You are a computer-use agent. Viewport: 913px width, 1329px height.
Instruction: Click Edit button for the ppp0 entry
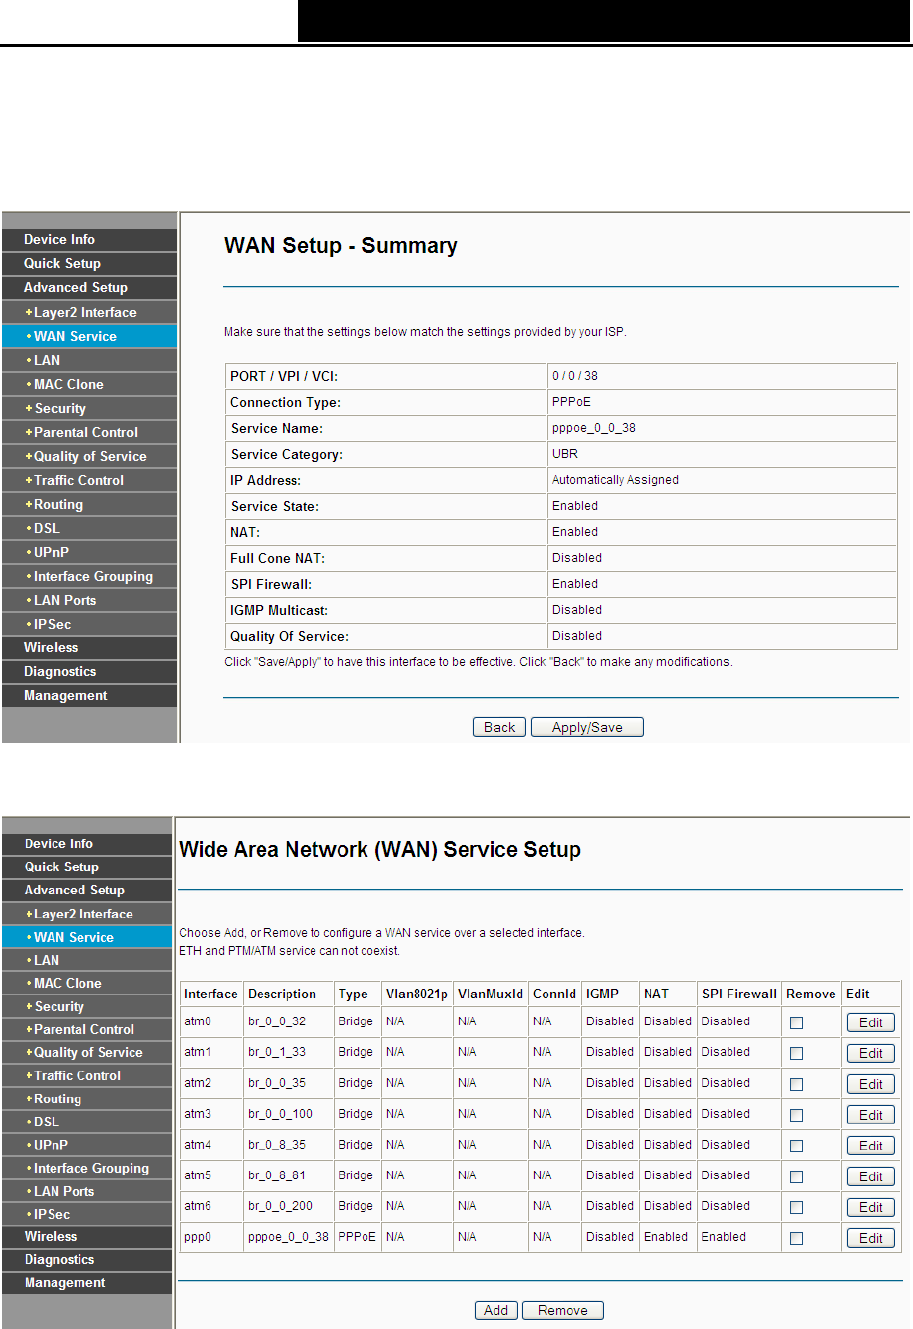[871, 1238]
